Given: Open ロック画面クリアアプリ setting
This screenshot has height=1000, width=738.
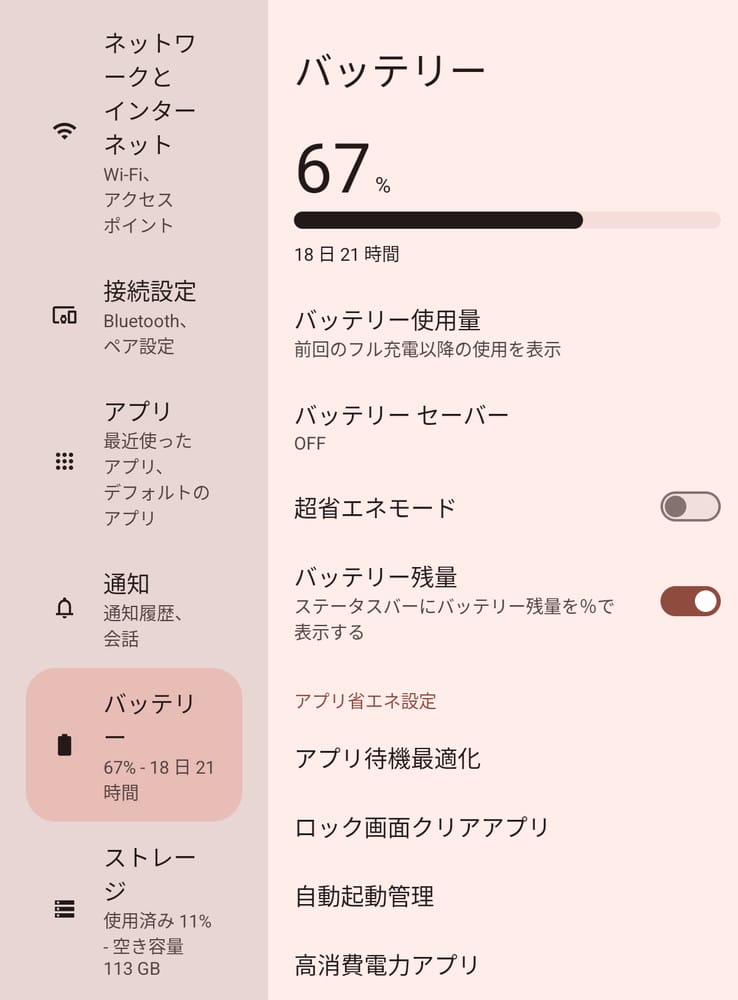Looking at the screenshot, I should coord(422,827).
